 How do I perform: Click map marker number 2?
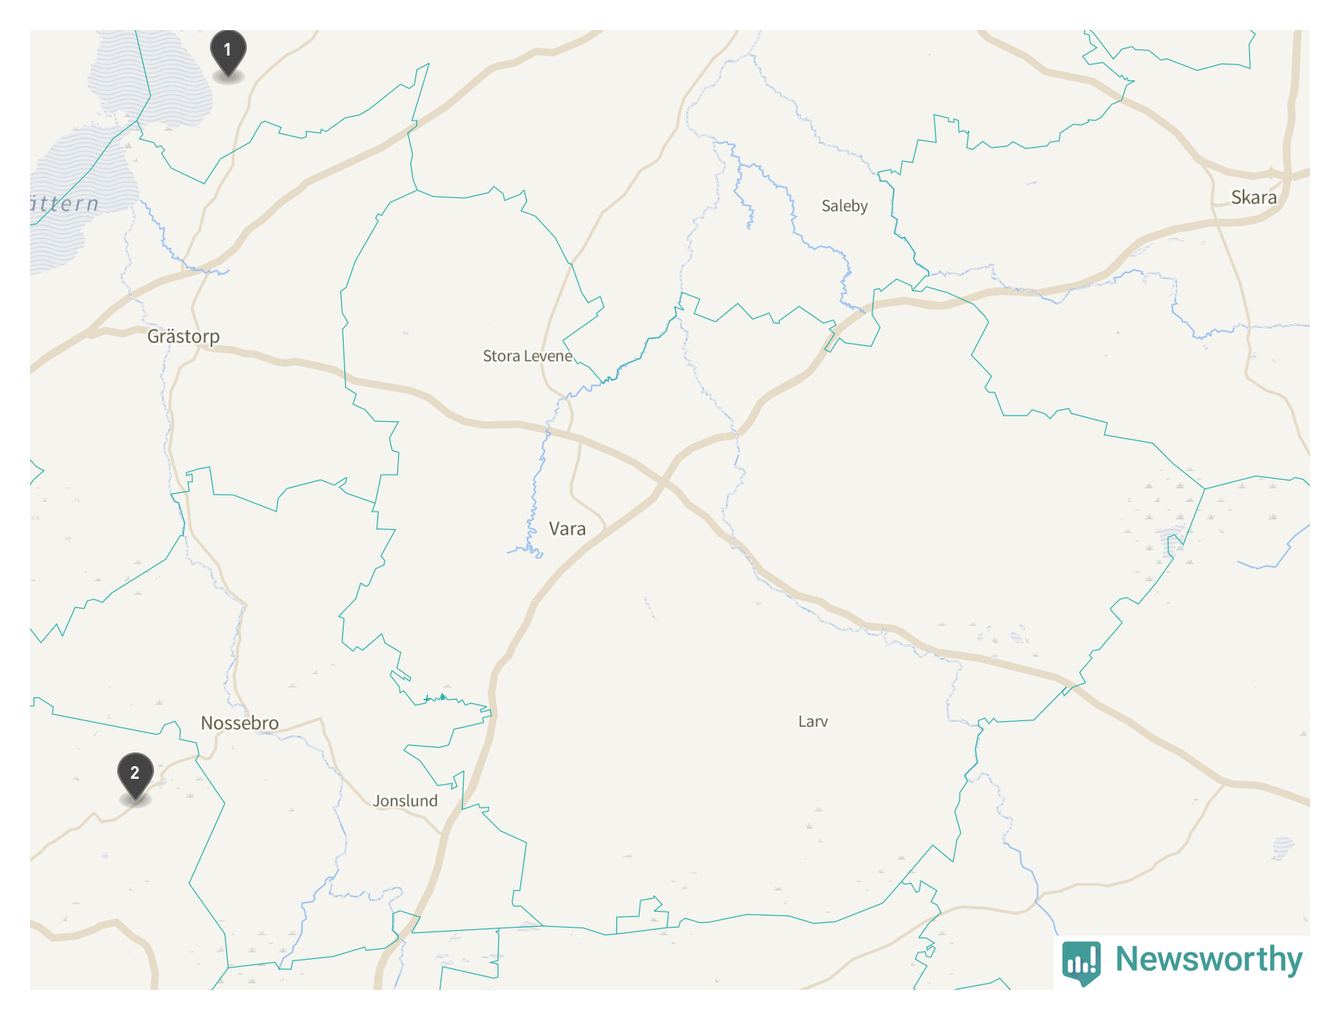point(135,776)
